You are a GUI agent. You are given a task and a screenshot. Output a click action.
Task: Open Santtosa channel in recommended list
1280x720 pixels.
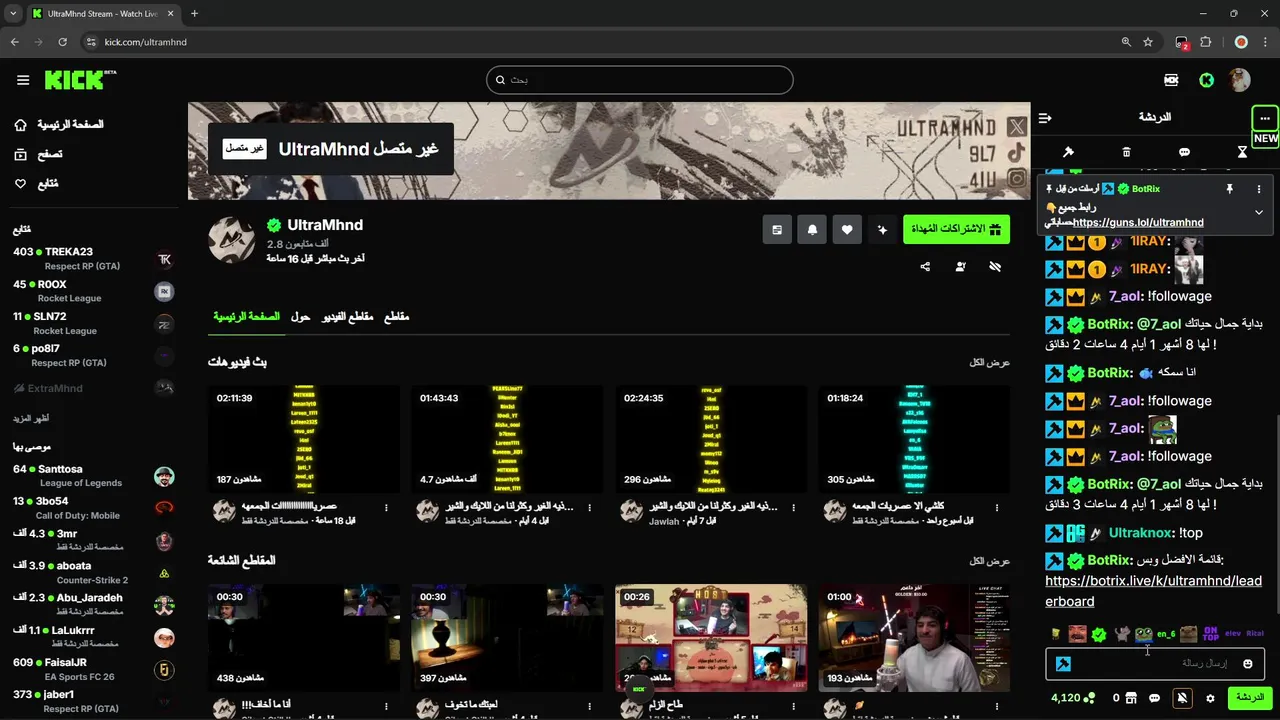[x=94, y=476]
